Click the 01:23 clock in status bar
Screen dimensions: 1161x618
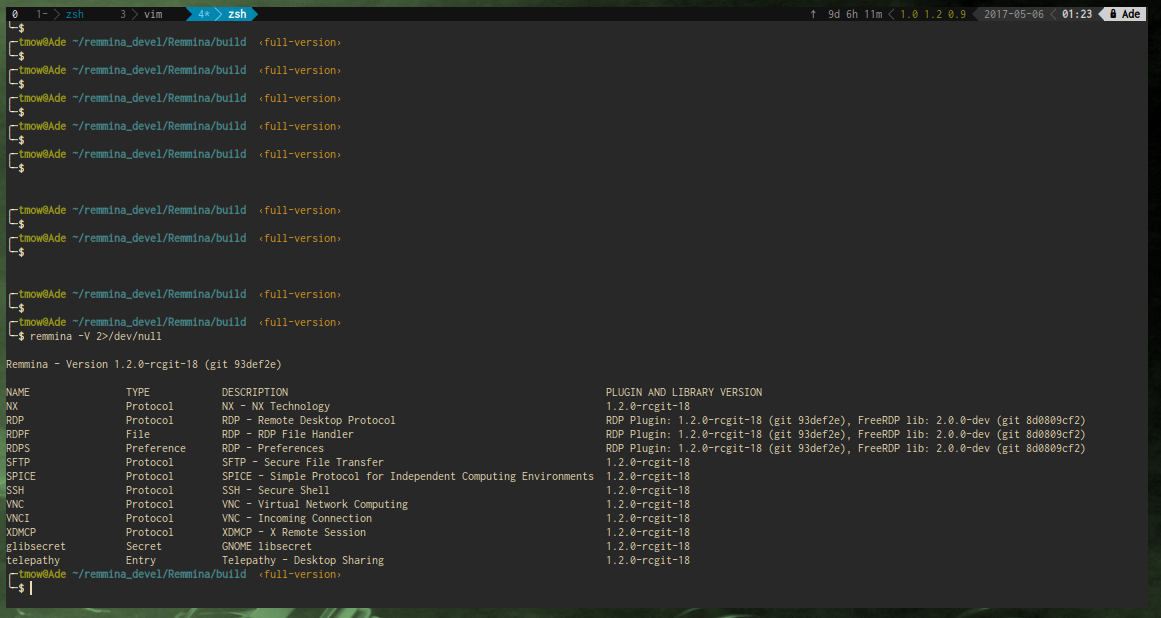[1076, 14]
